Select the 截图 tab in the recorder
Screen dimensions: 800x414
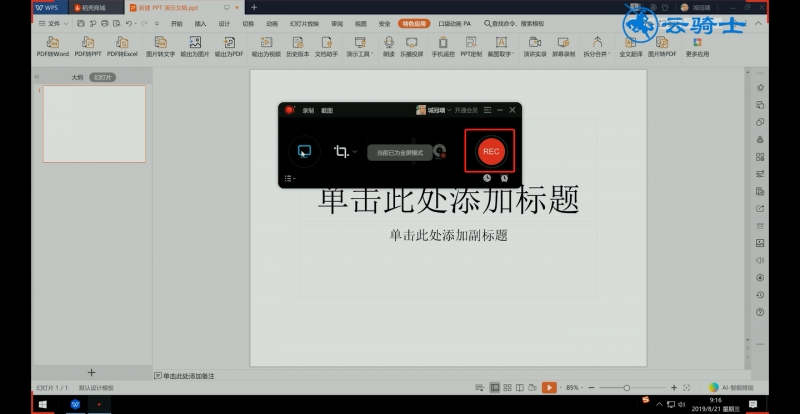point(327,110)
